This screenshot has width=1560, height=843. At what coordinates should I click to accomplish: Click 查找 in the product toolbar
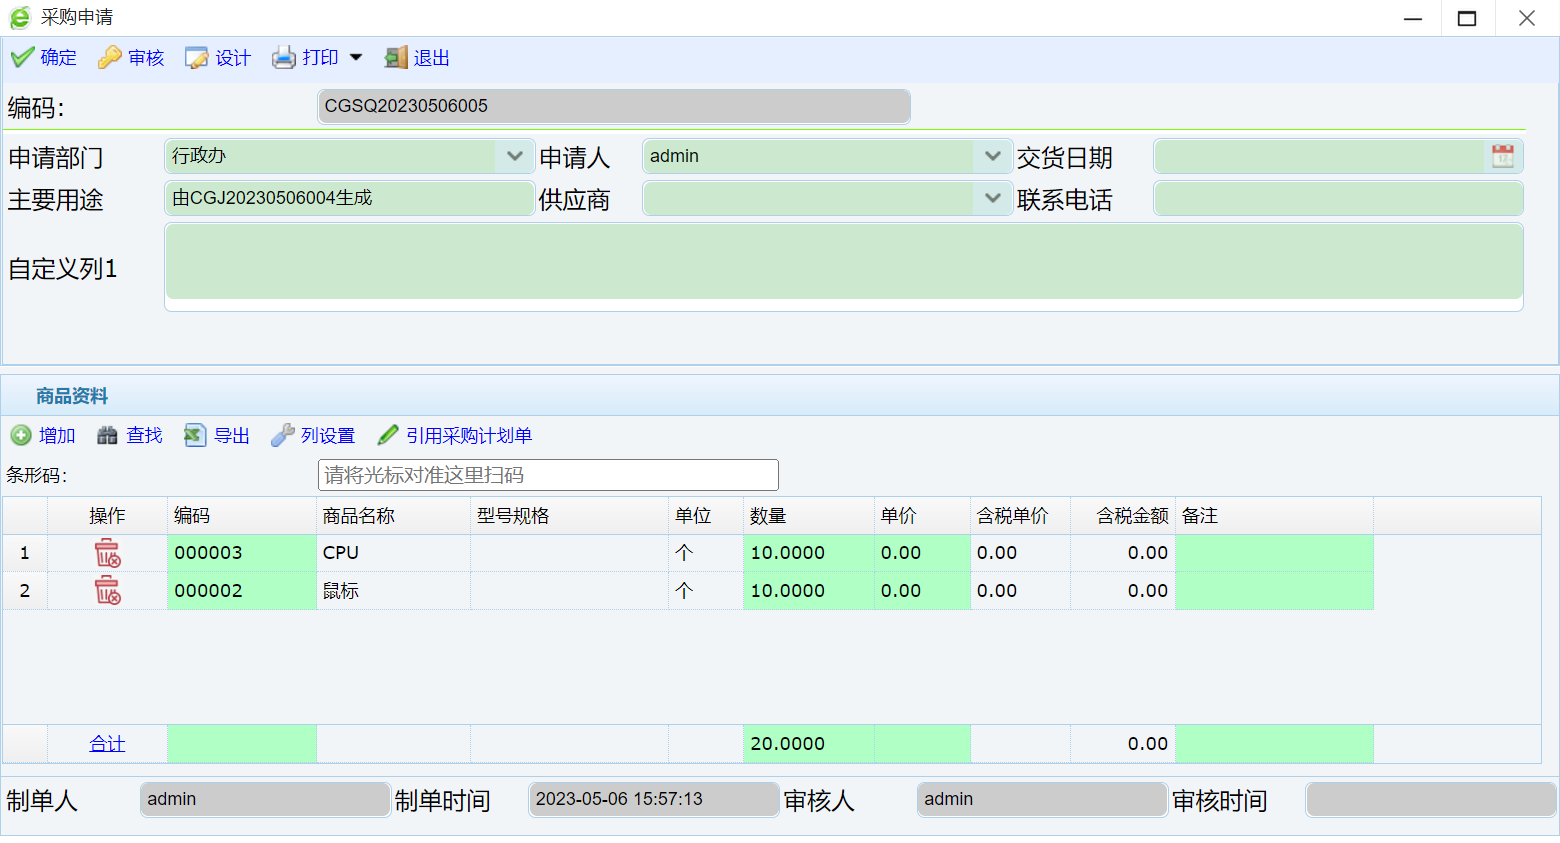[130, 436]
